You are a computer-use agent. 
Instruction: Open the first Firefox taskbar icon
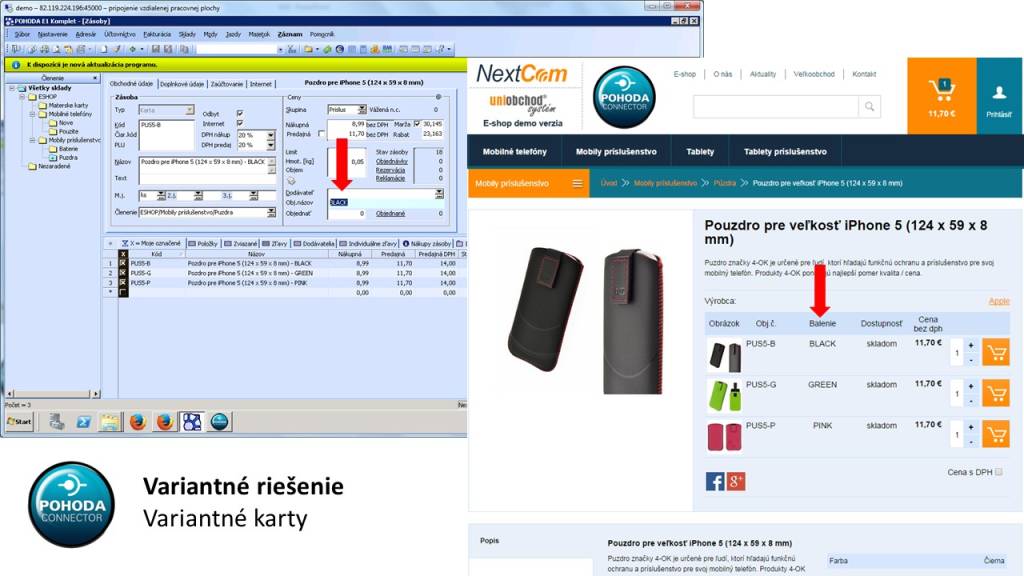tap(137, 423)
